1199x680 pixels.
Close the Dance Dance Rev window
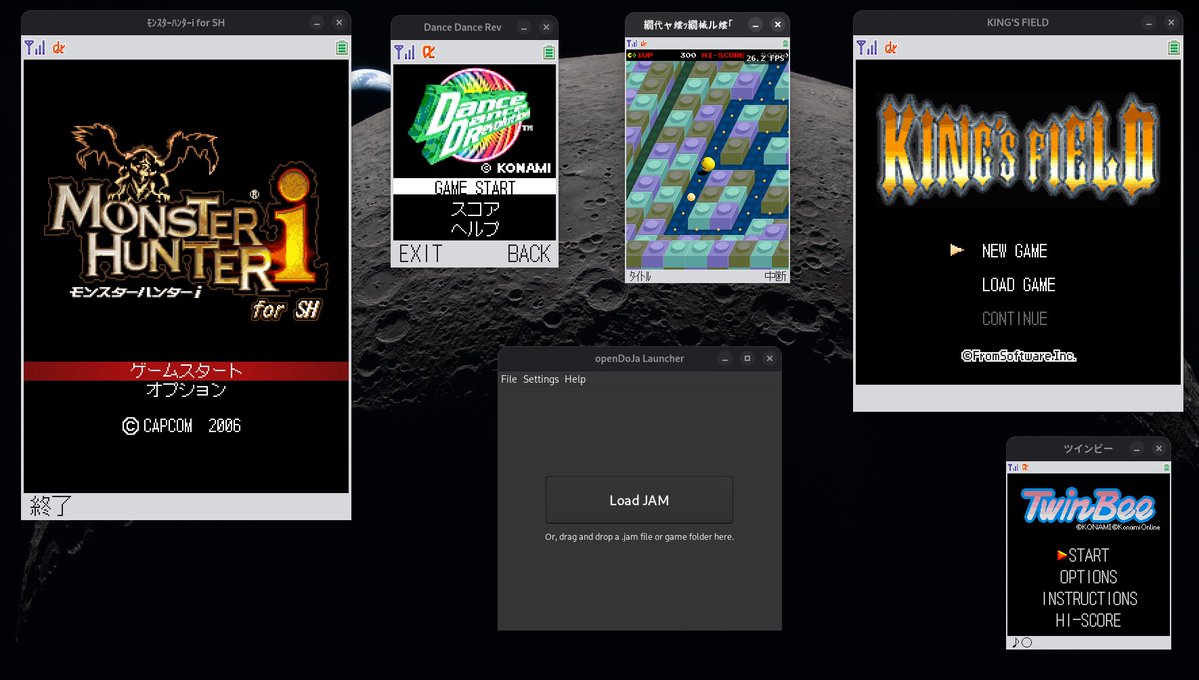tap(546, 28)
